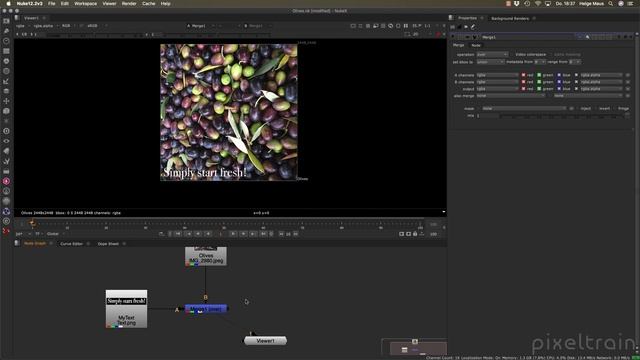
Task: Enable Video colorspace checkbox
Action: [x=512, y=54]
